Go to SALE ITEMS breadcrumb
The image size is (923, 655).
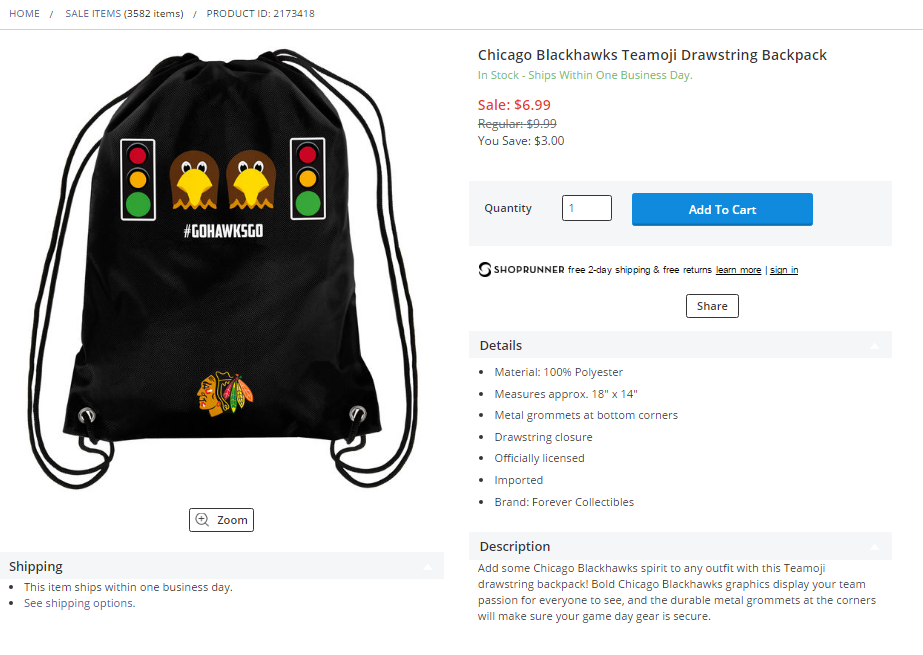(x=93, y=14)
